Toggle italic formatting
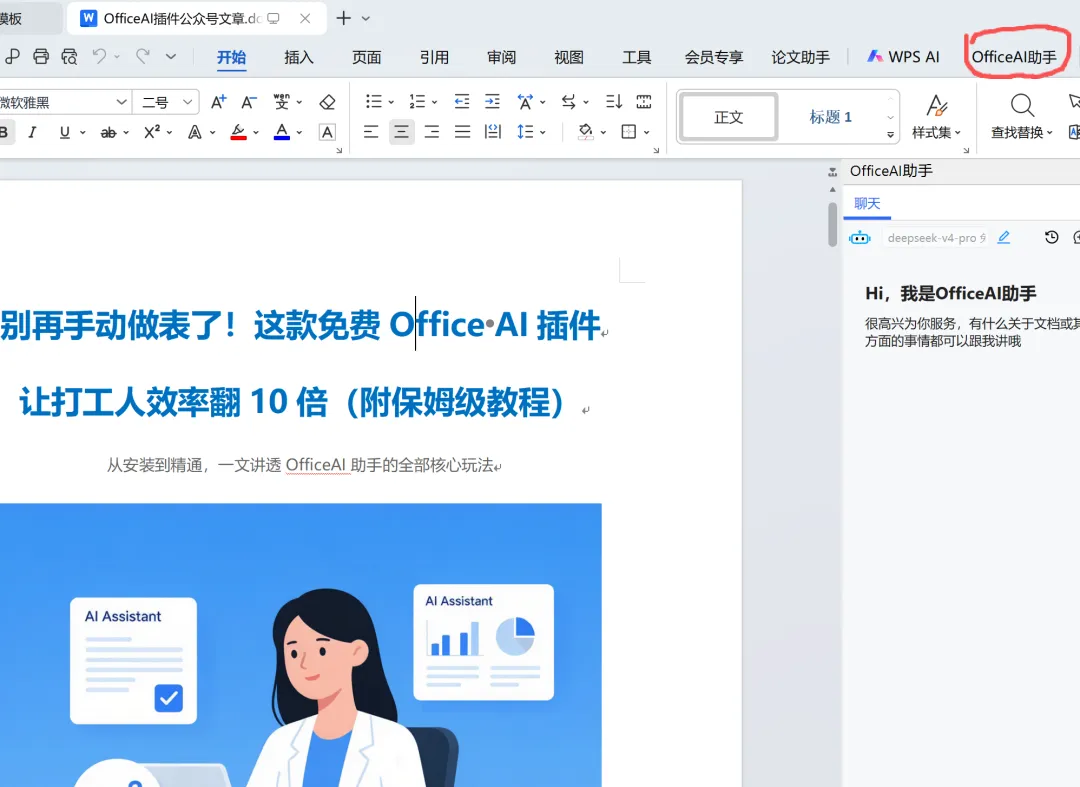The height and width of the screenshot is (787, 1080). tap(32, 132)
